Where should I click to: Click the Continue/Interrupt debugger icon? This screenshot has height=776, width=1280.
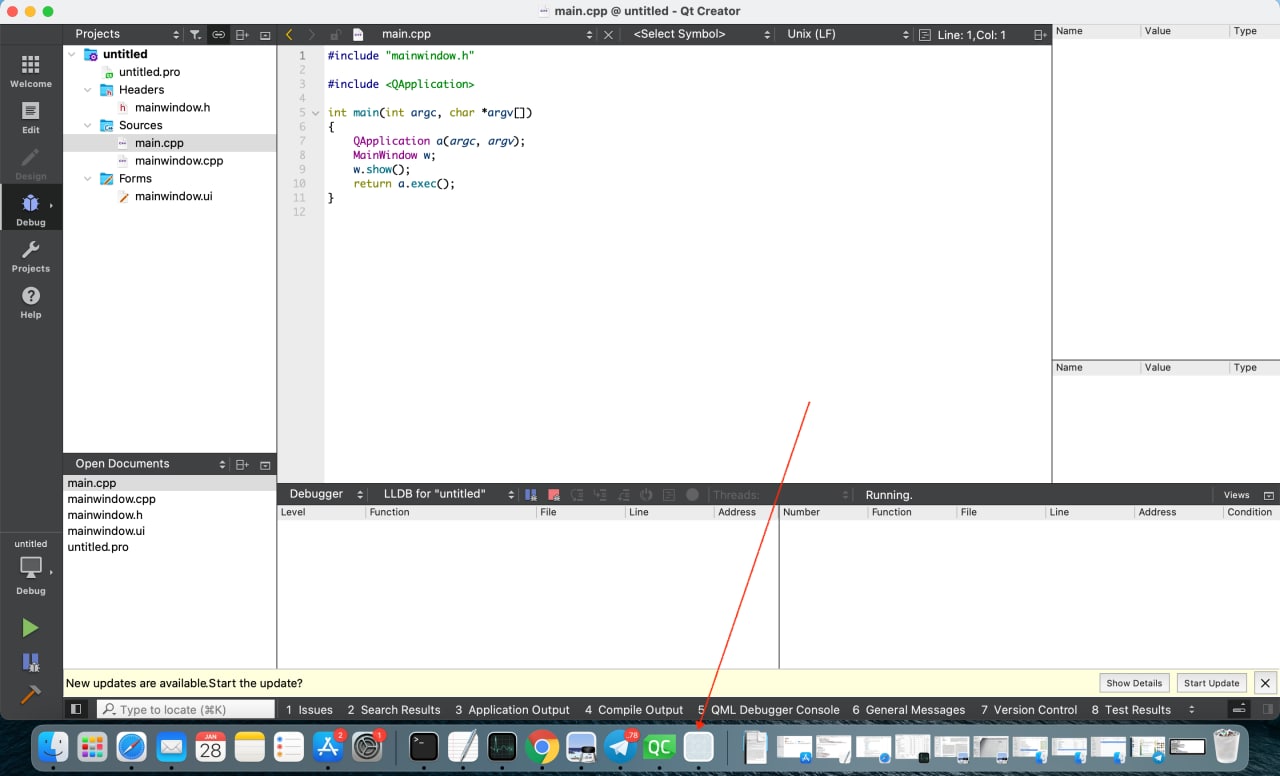coord(531,494)
